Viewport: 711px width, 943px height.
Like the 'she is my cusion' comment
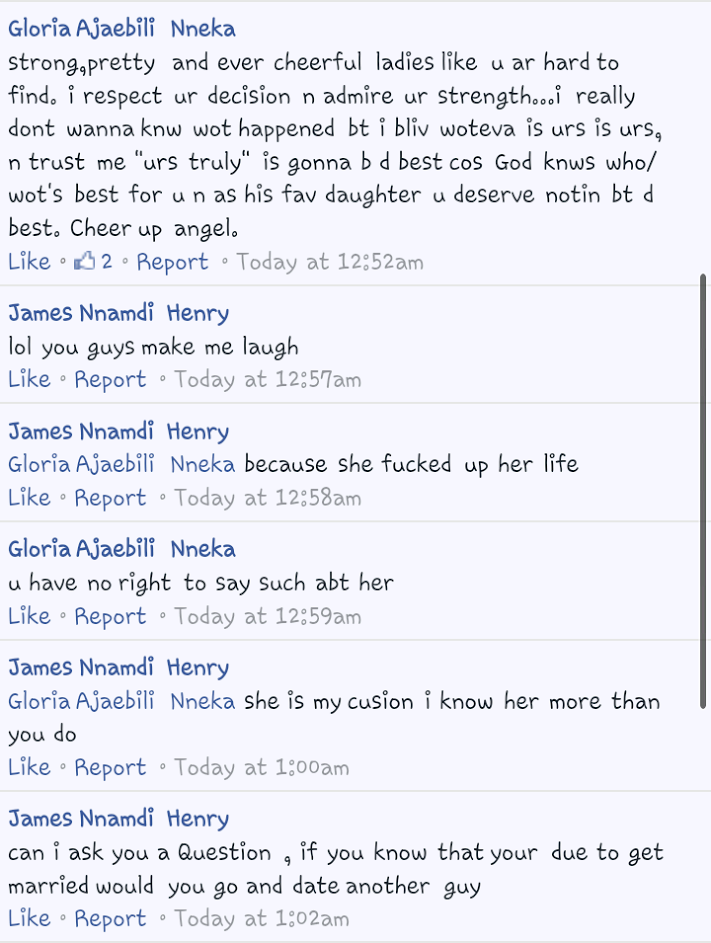coord(29,767)
